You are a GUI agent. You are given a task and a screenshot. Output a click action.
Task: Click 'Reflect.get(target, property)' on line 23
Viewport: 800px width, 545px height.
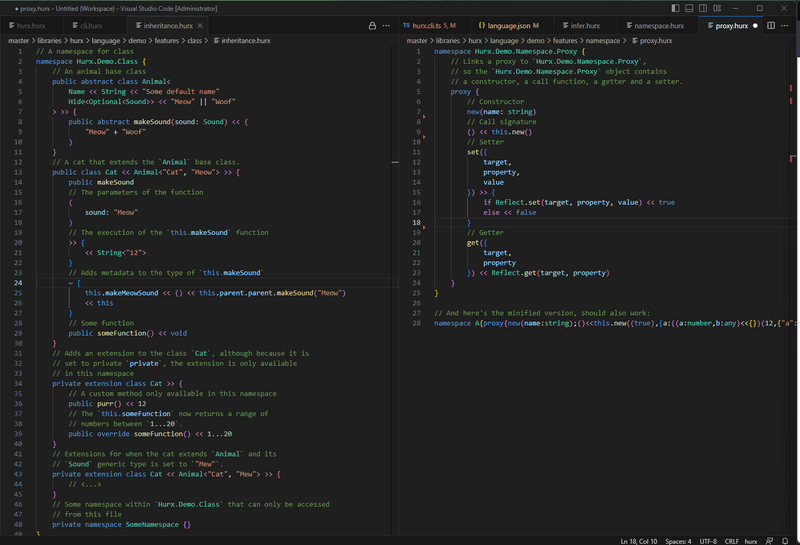click(x=551, y=273)
